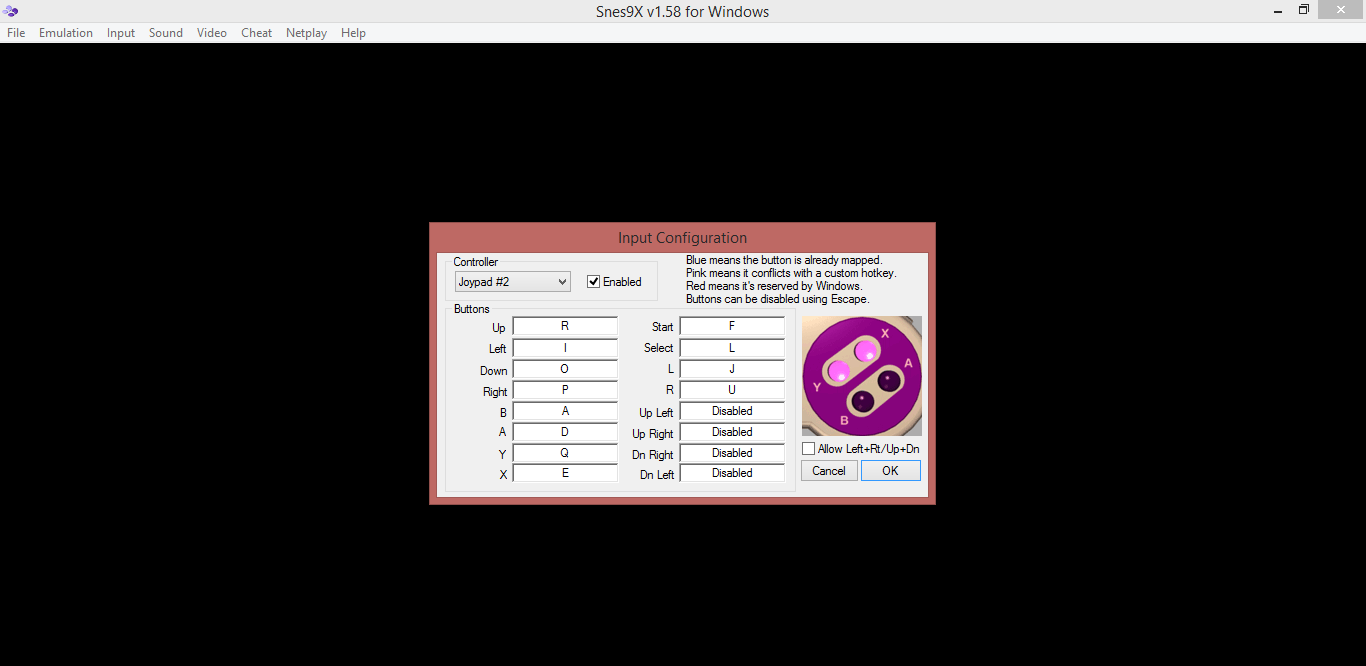Image resolution: width=1366 pixels, height=666 pixels.
Task: Focus the X button mapping field
Action: click(x=565, y=473)
